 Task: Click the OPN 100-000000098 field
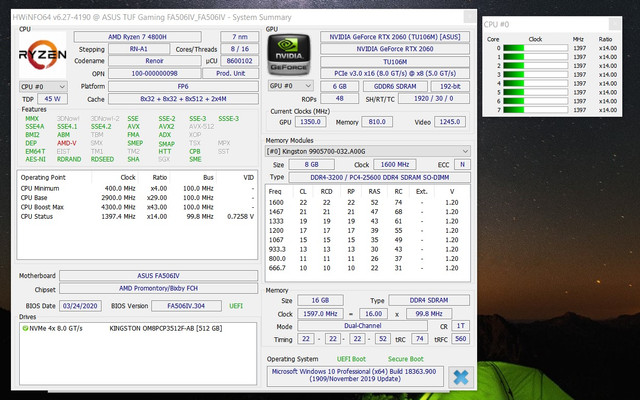click(155, 73)
